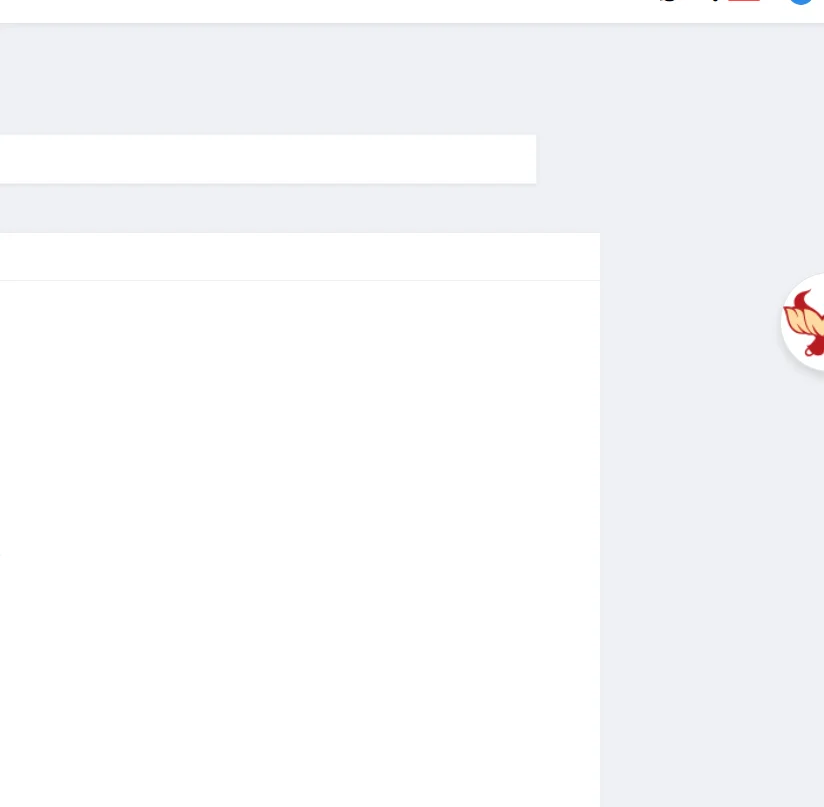Select the red flag icon in header
The image size is (824, 807).
744,1
